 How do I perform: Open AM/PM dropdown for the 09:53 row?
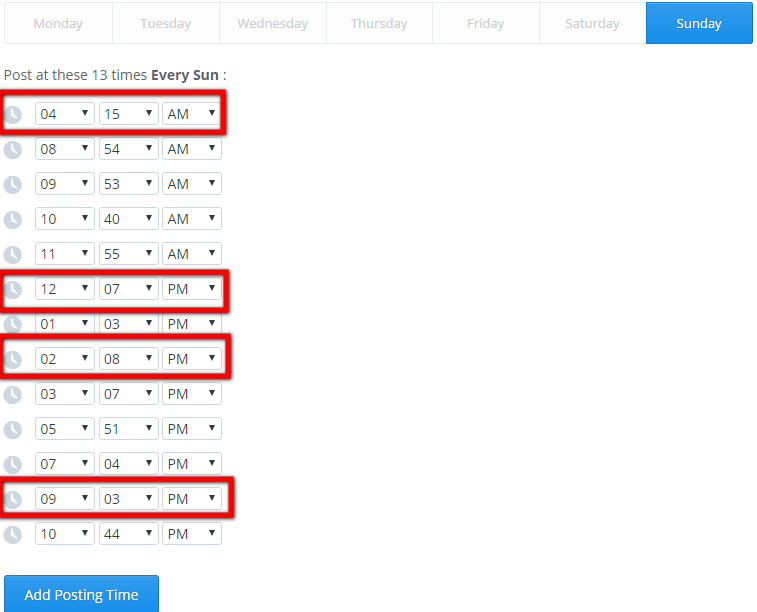[x=191, y=184]
